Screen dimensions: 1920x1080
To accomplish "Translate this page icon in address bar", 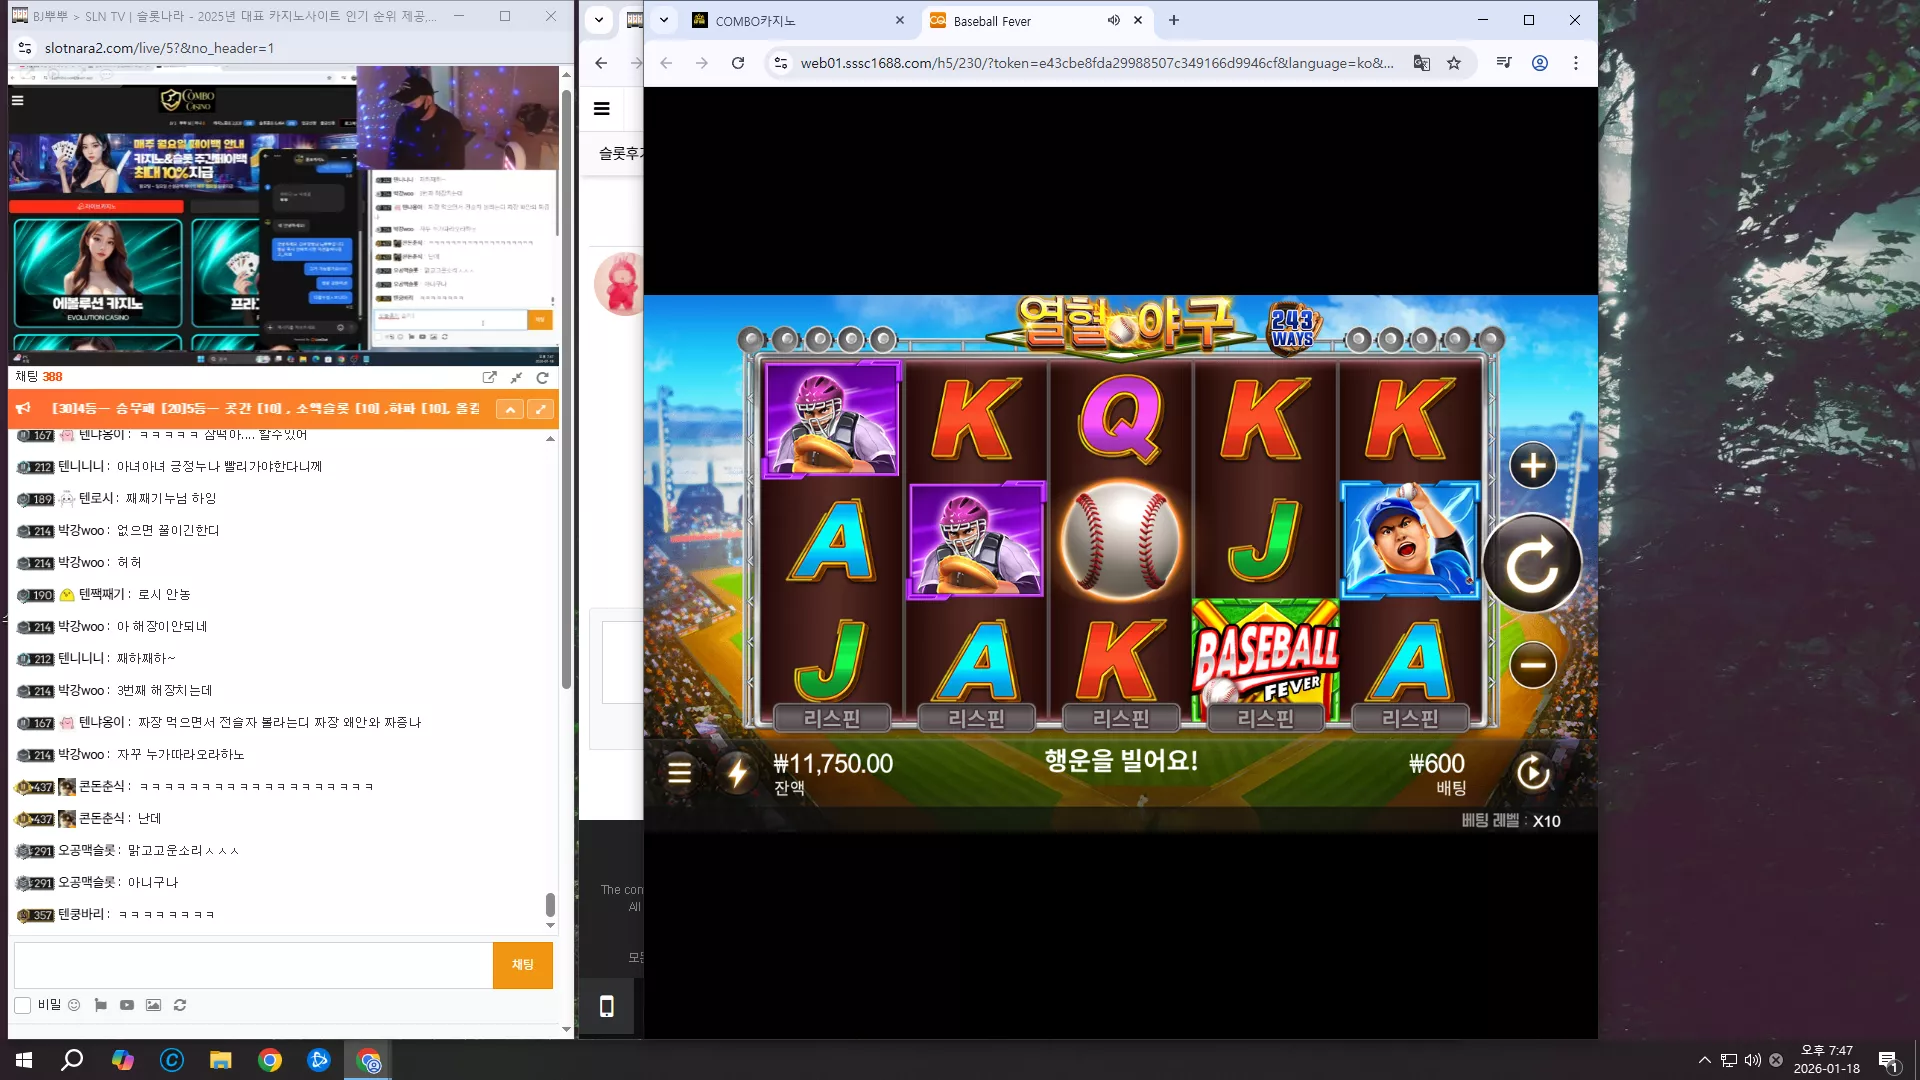I will (1421, 63).
